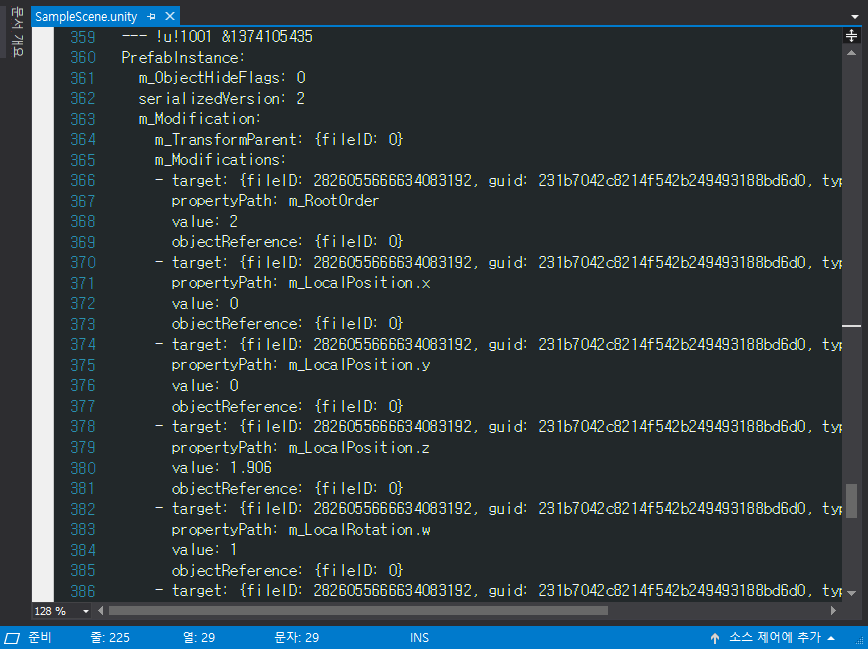Click propertyPath: m_LocalRotation.w text
This screenshot has width=868, height=649.
[x=301, y=529]
